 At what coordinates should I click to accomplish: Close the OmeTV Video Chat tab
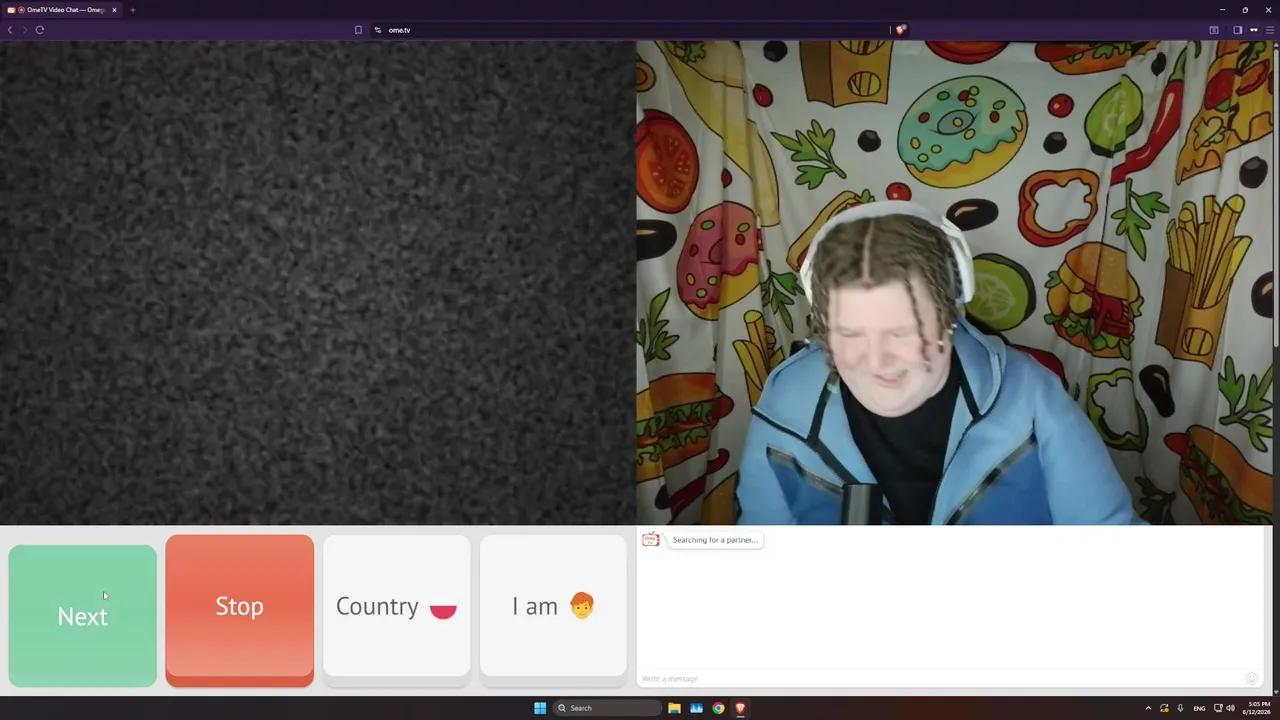pos(114,10)
